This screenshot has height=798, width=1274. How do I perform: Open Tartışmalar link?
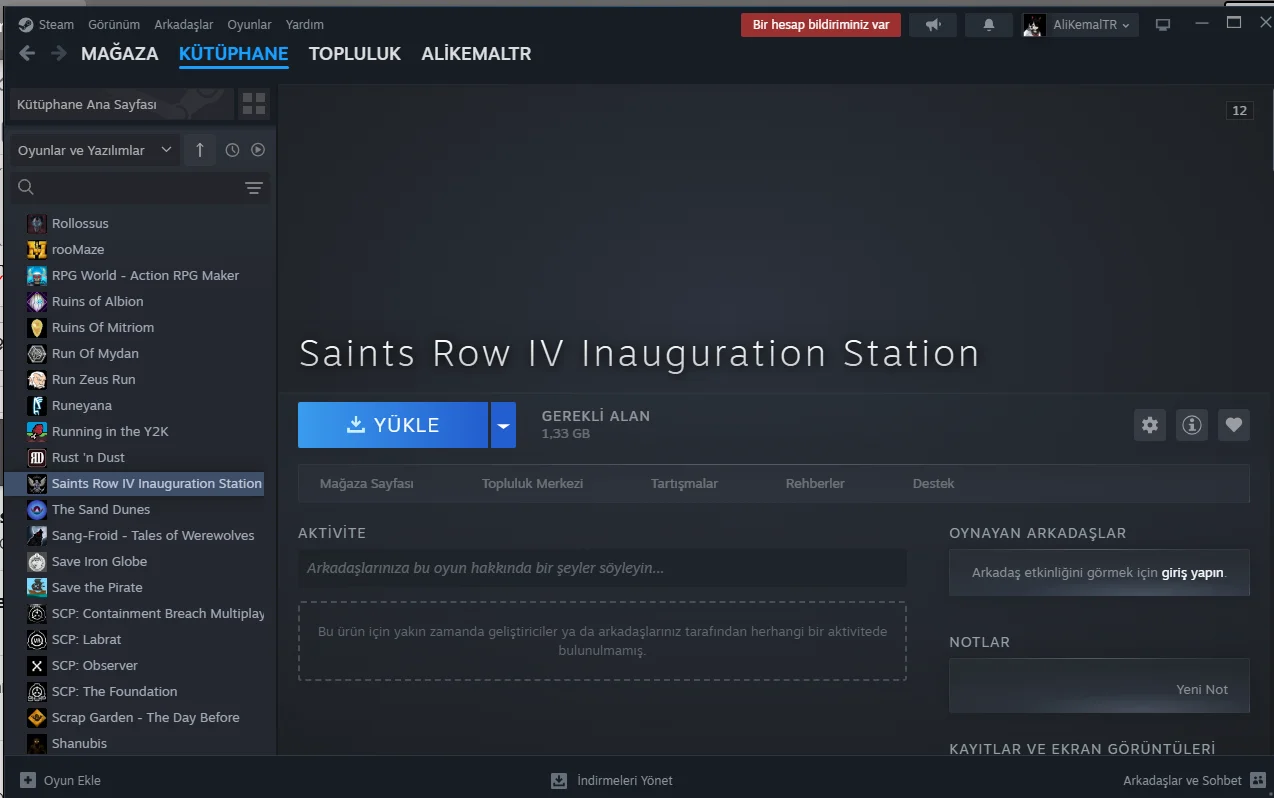[x=684, y=484]
